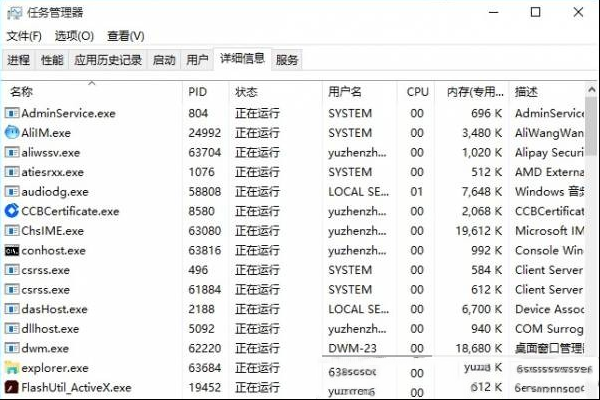Click the conhost.exe console icon
The image size is (600, 400).
coord(11,251)
